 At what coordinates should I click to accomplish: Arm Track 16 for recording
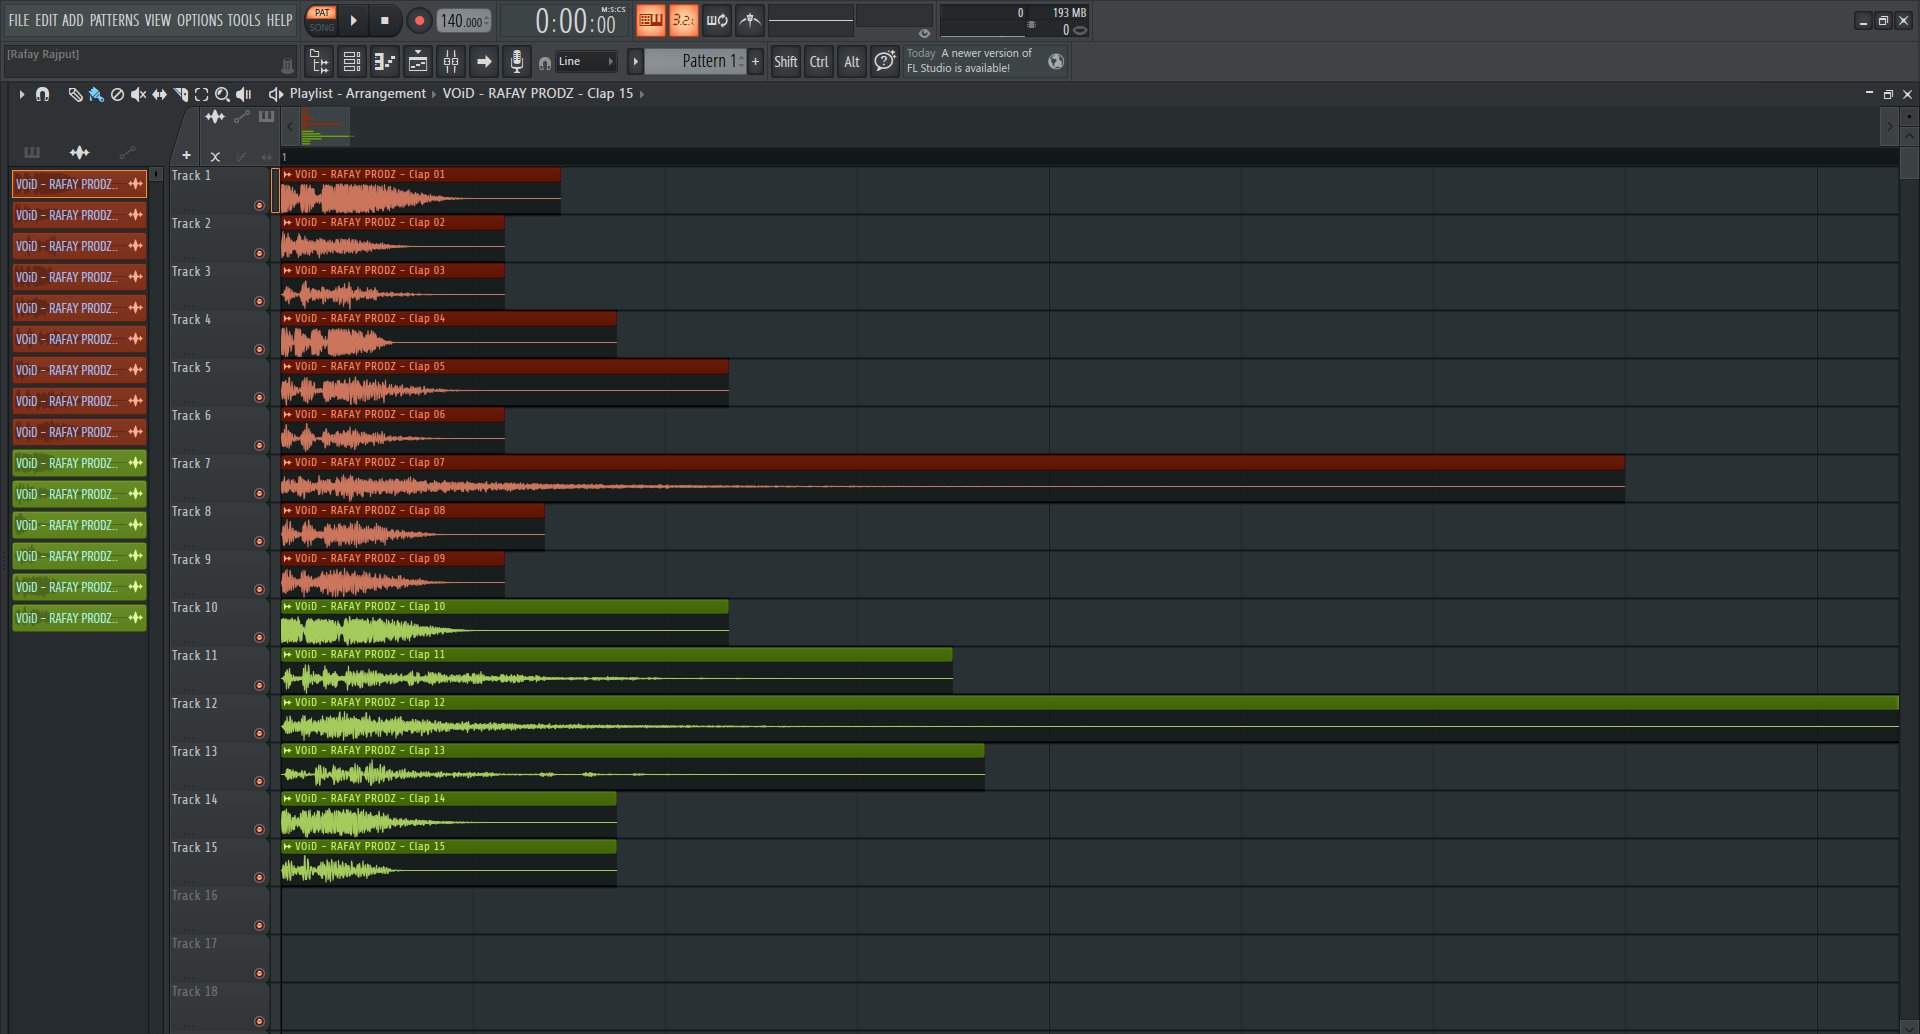tap(259, 925)
